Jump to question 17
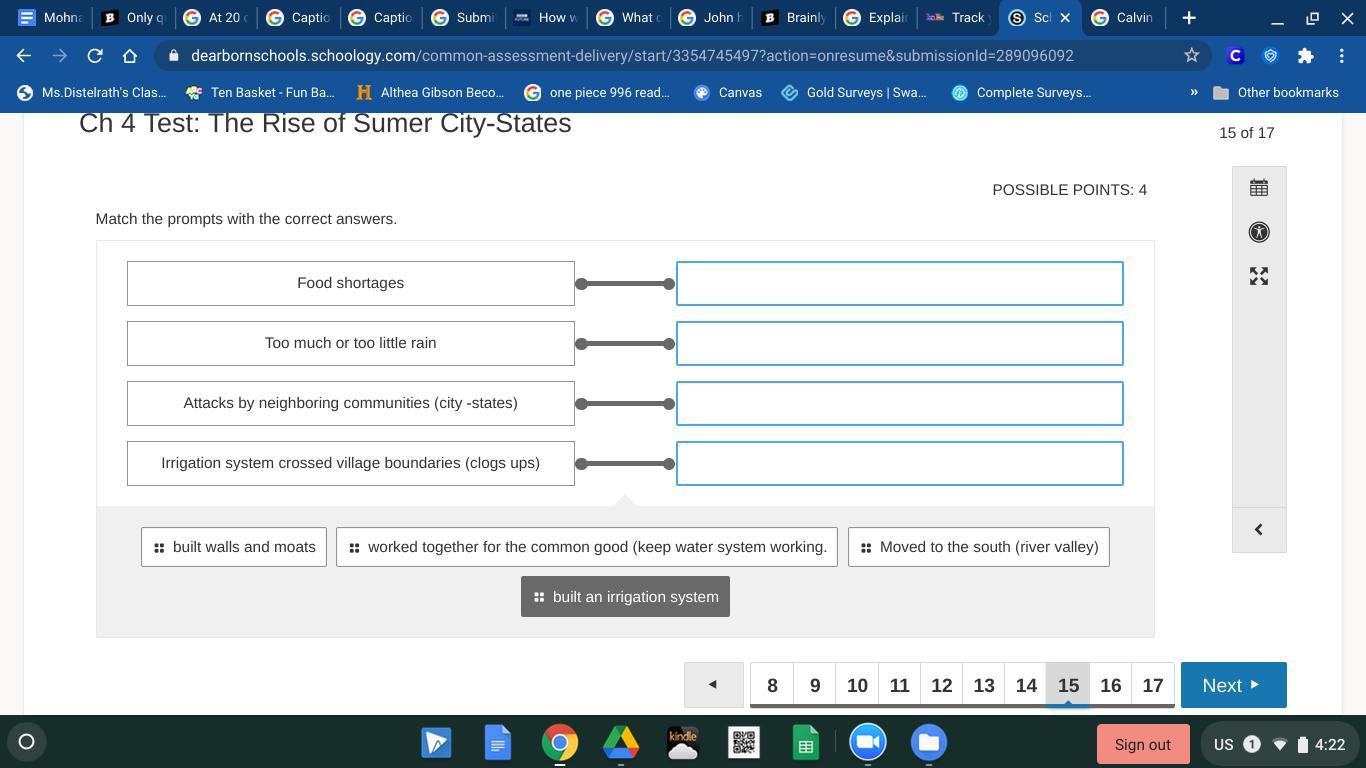The height and width of the screenshot is (768, 1366). (x=1153, y=685)
